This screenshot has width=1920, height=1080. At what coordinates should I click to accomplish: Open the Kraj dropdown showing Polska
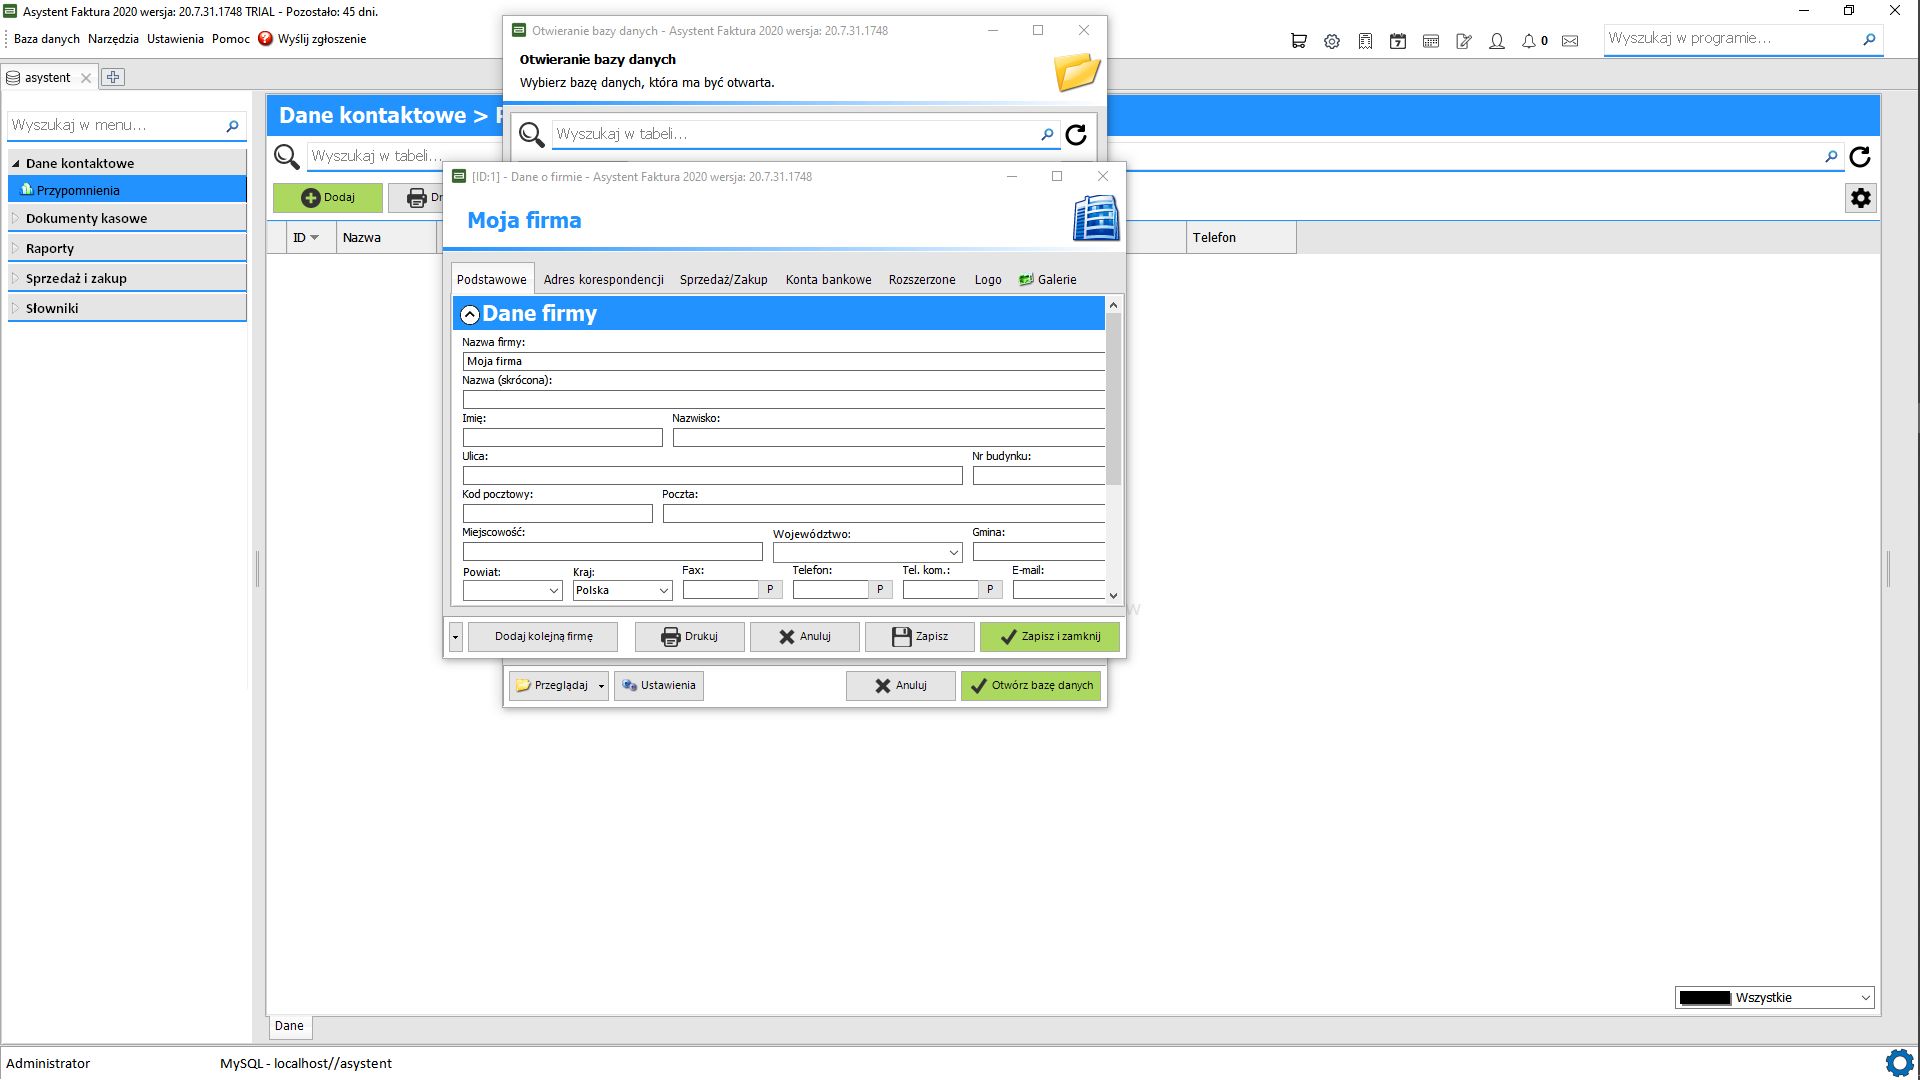(x=622, y=590)
